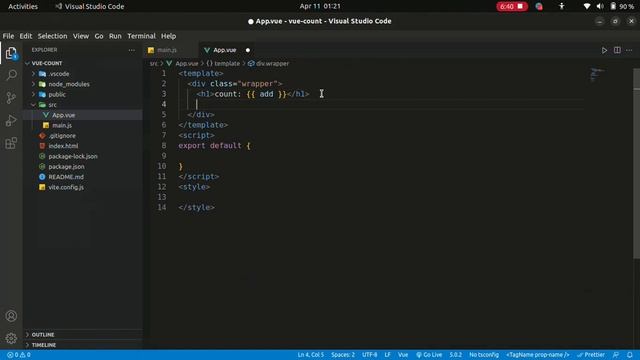Click the UTF-8 encoding setting

click(x=369, y=355)
